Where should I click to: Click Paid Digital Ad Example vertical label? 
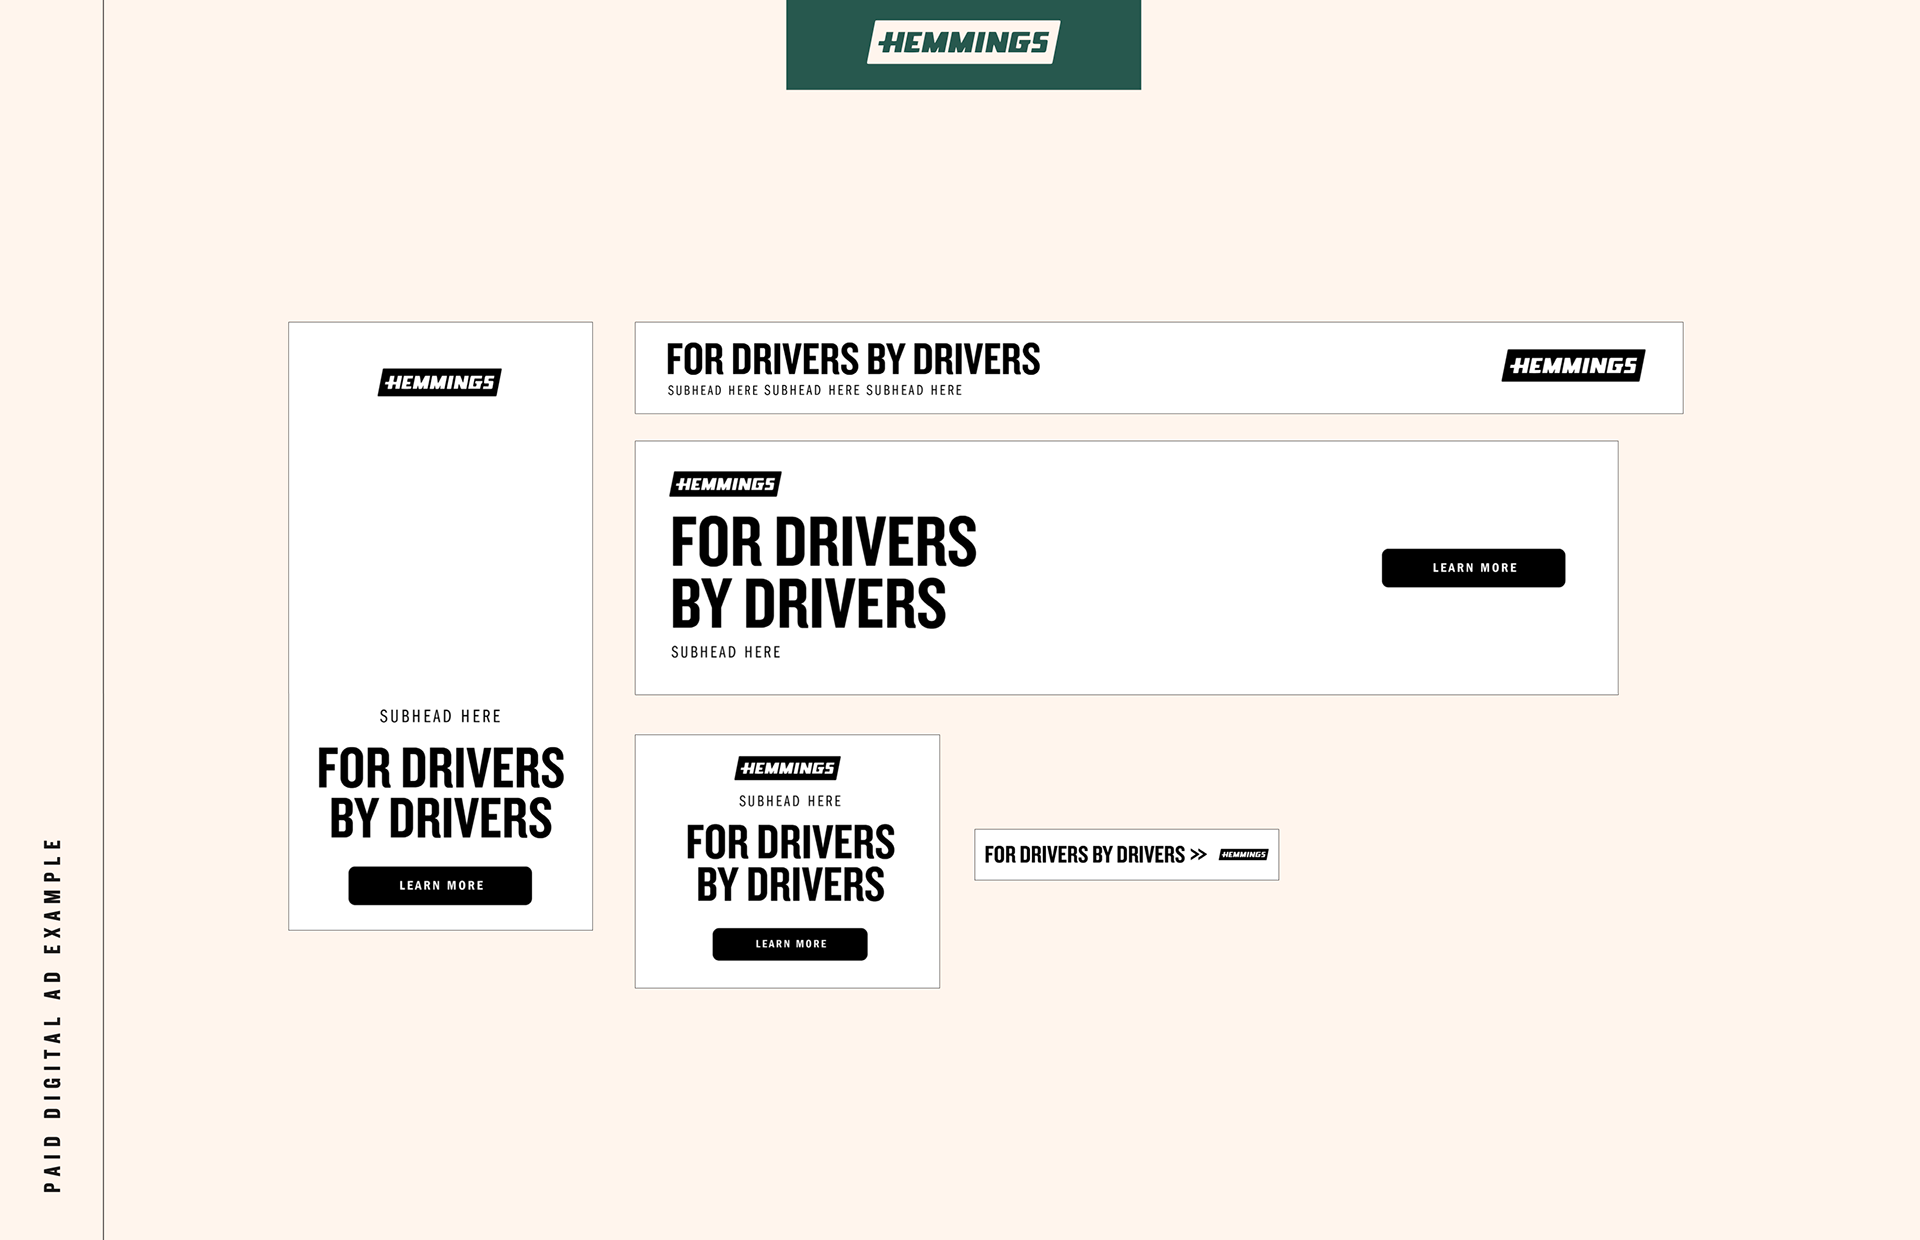(53, 1015)
